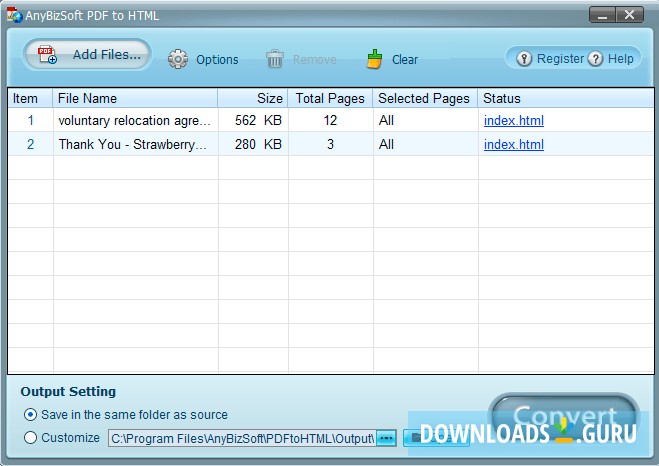Click the All pages cell for item 2
This screenshot has height=466, width=659.
[425, 145]
